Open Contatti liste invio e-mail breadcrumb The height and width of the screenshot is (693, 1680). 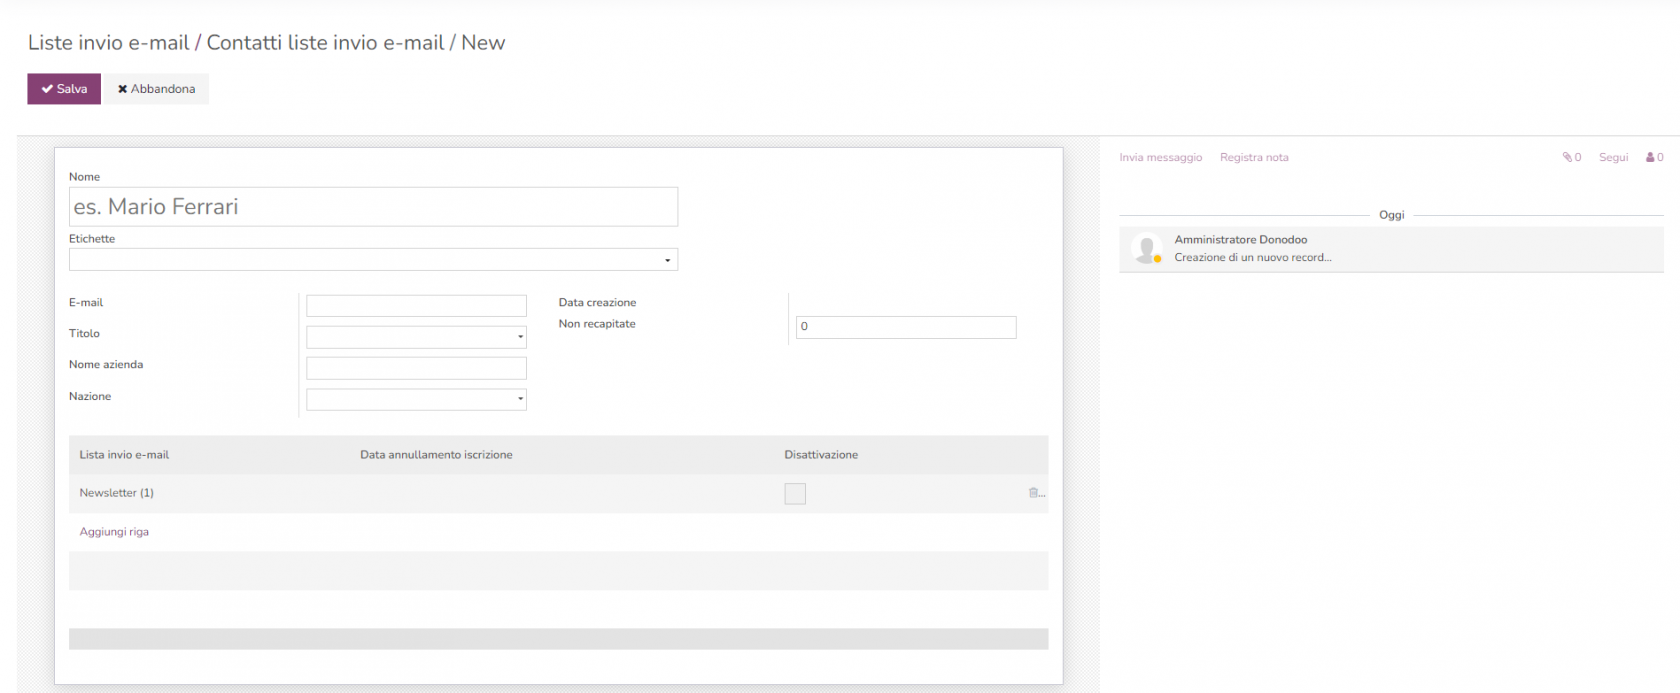tap(325, 43)
